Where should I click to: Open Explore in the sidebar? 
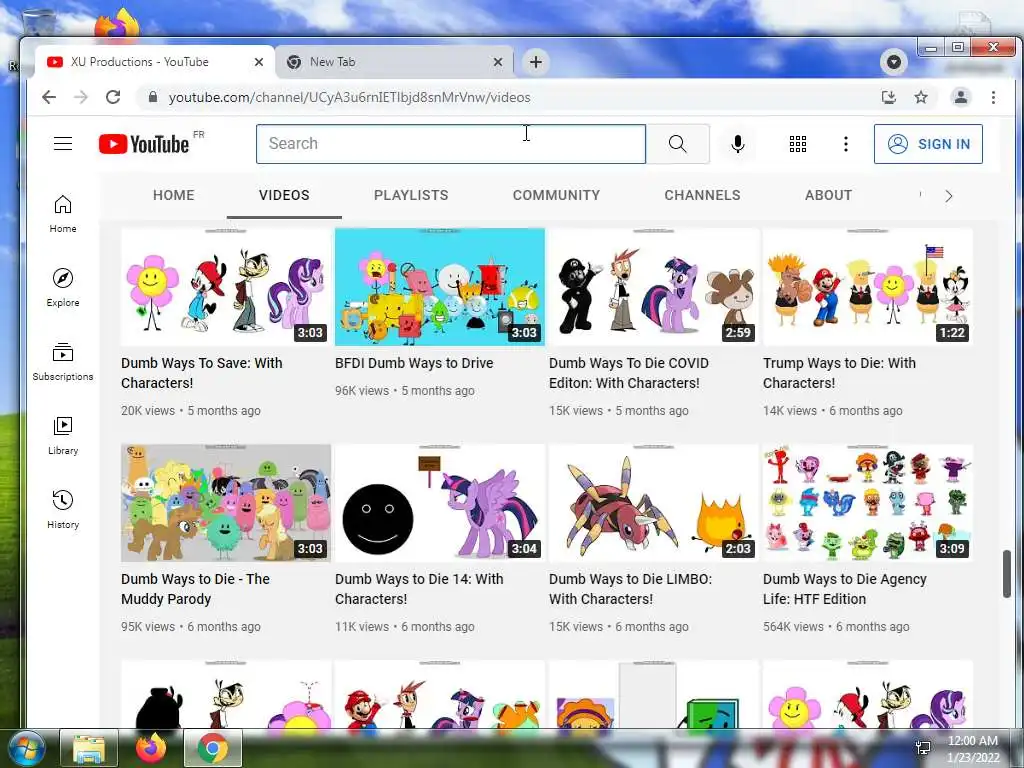[x=63, y=288]
